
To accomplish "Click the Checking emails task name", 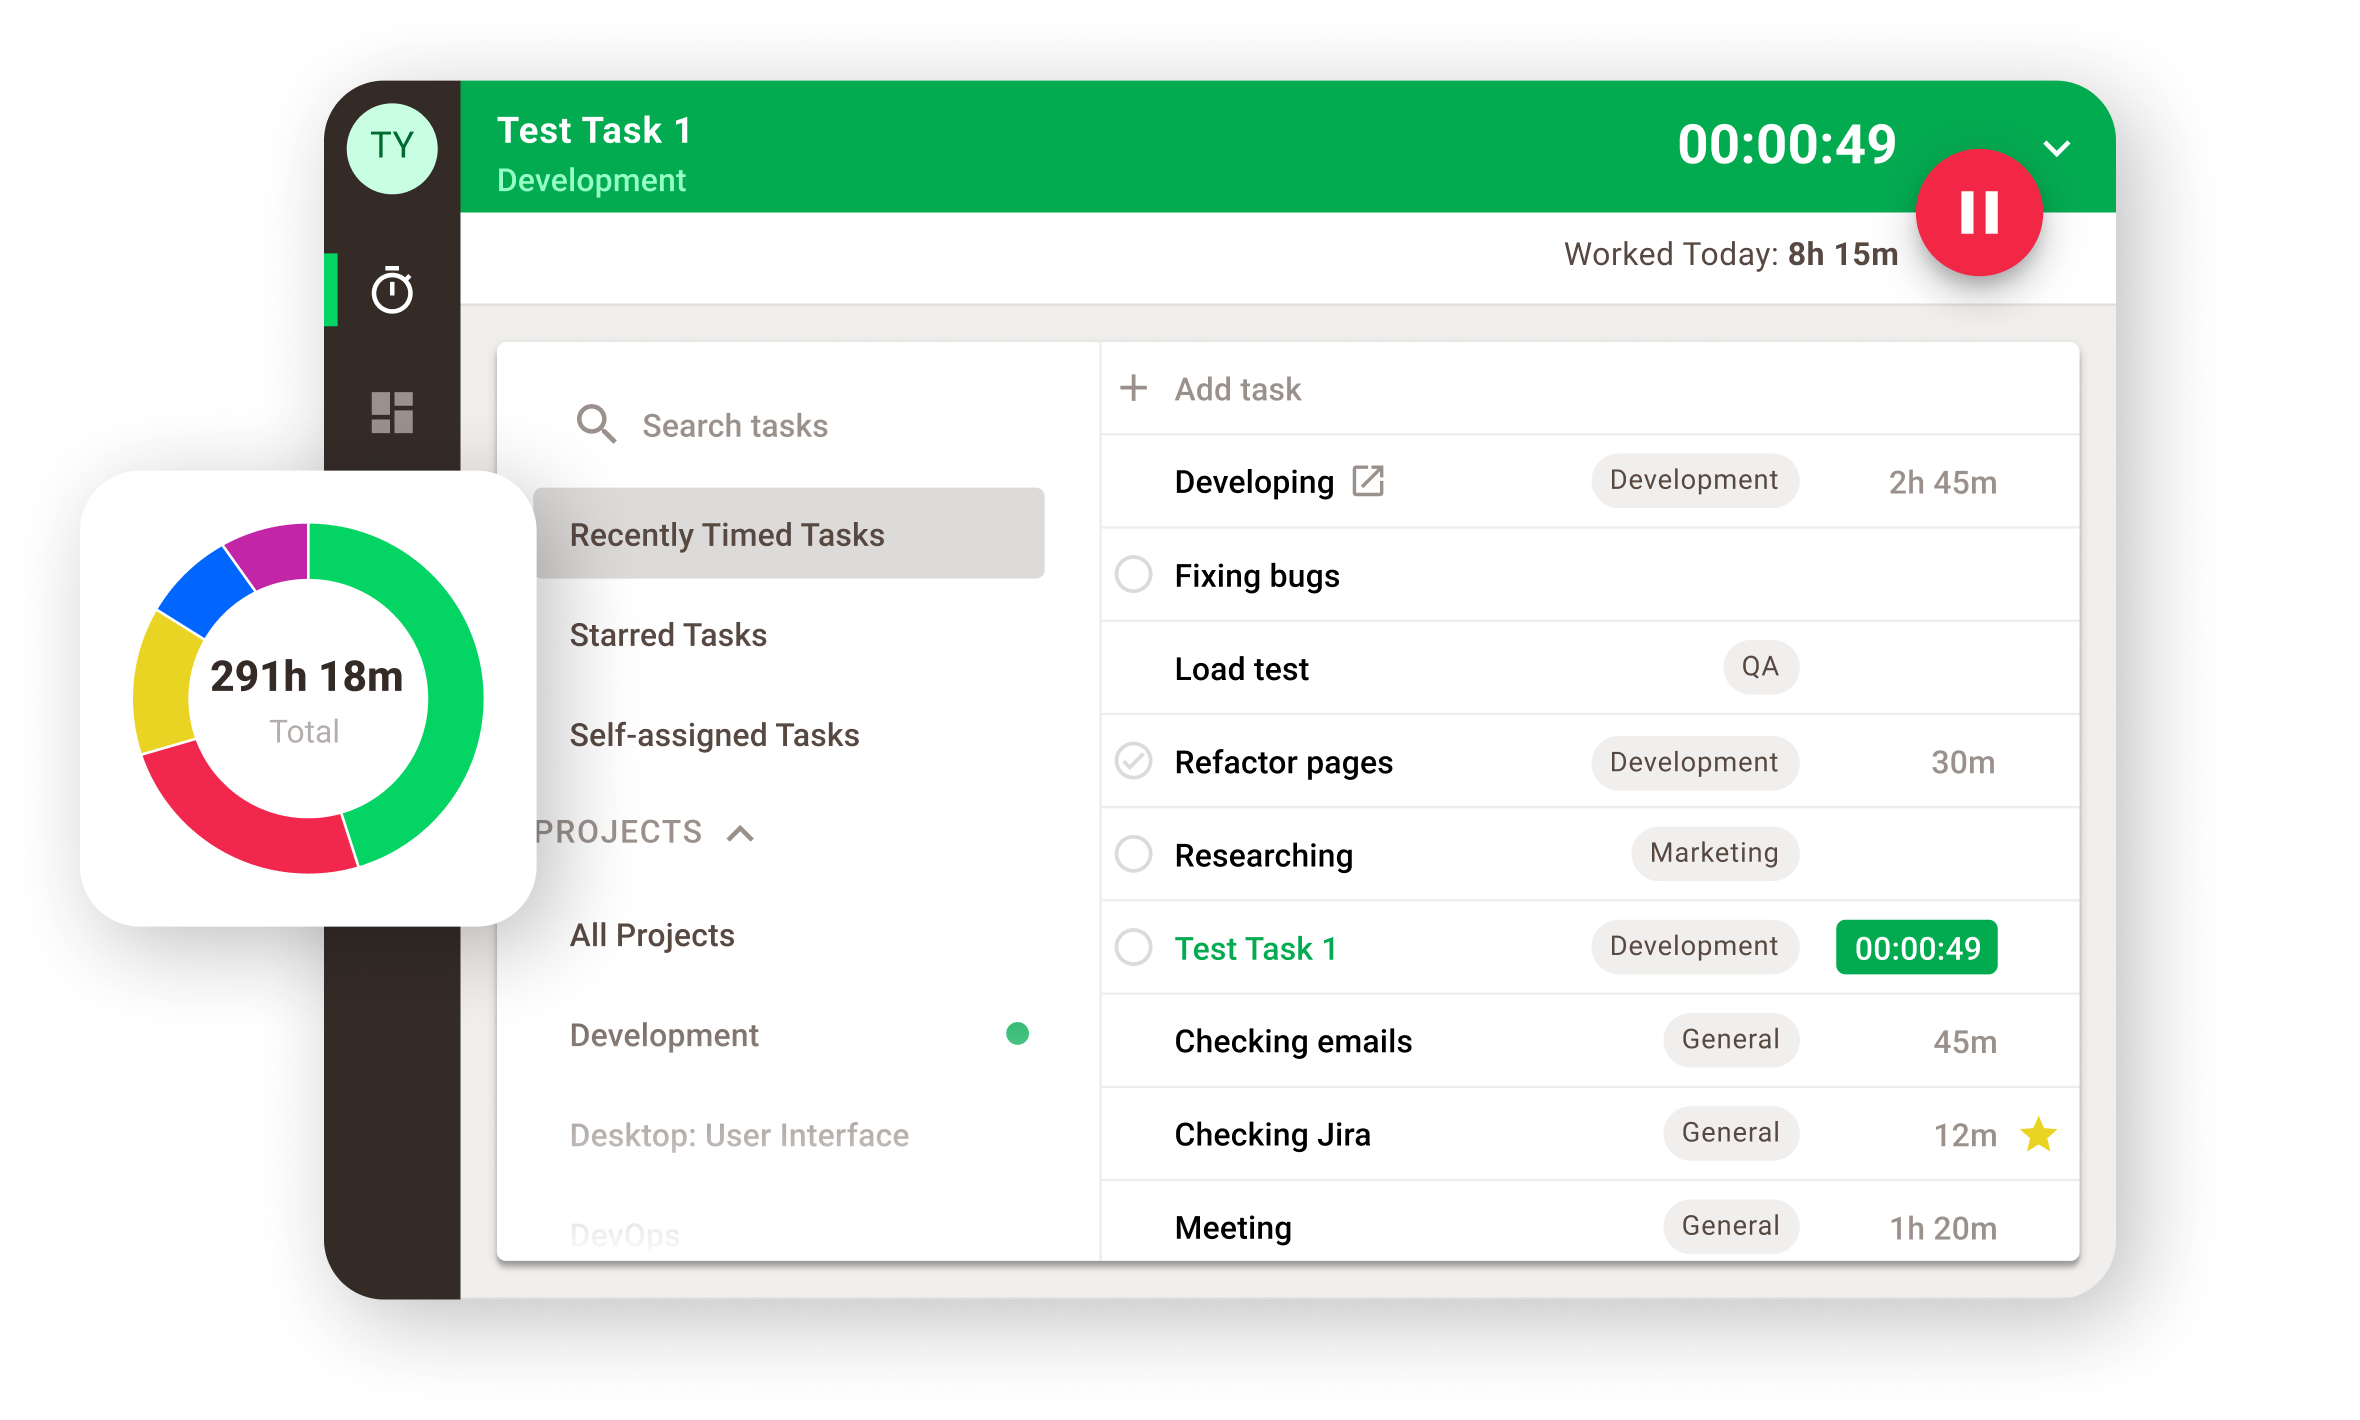I will pyautogui.click(x=1293, y=1041).
